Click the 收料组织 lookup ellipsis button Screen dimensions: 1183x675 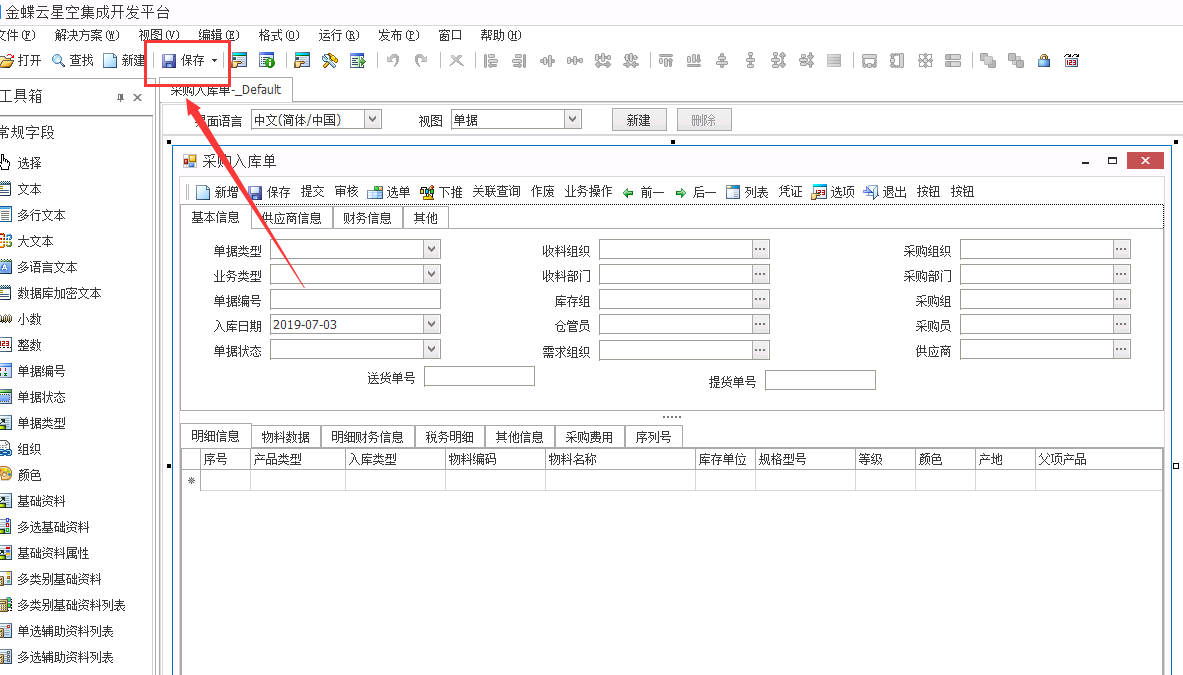point(760,249)
